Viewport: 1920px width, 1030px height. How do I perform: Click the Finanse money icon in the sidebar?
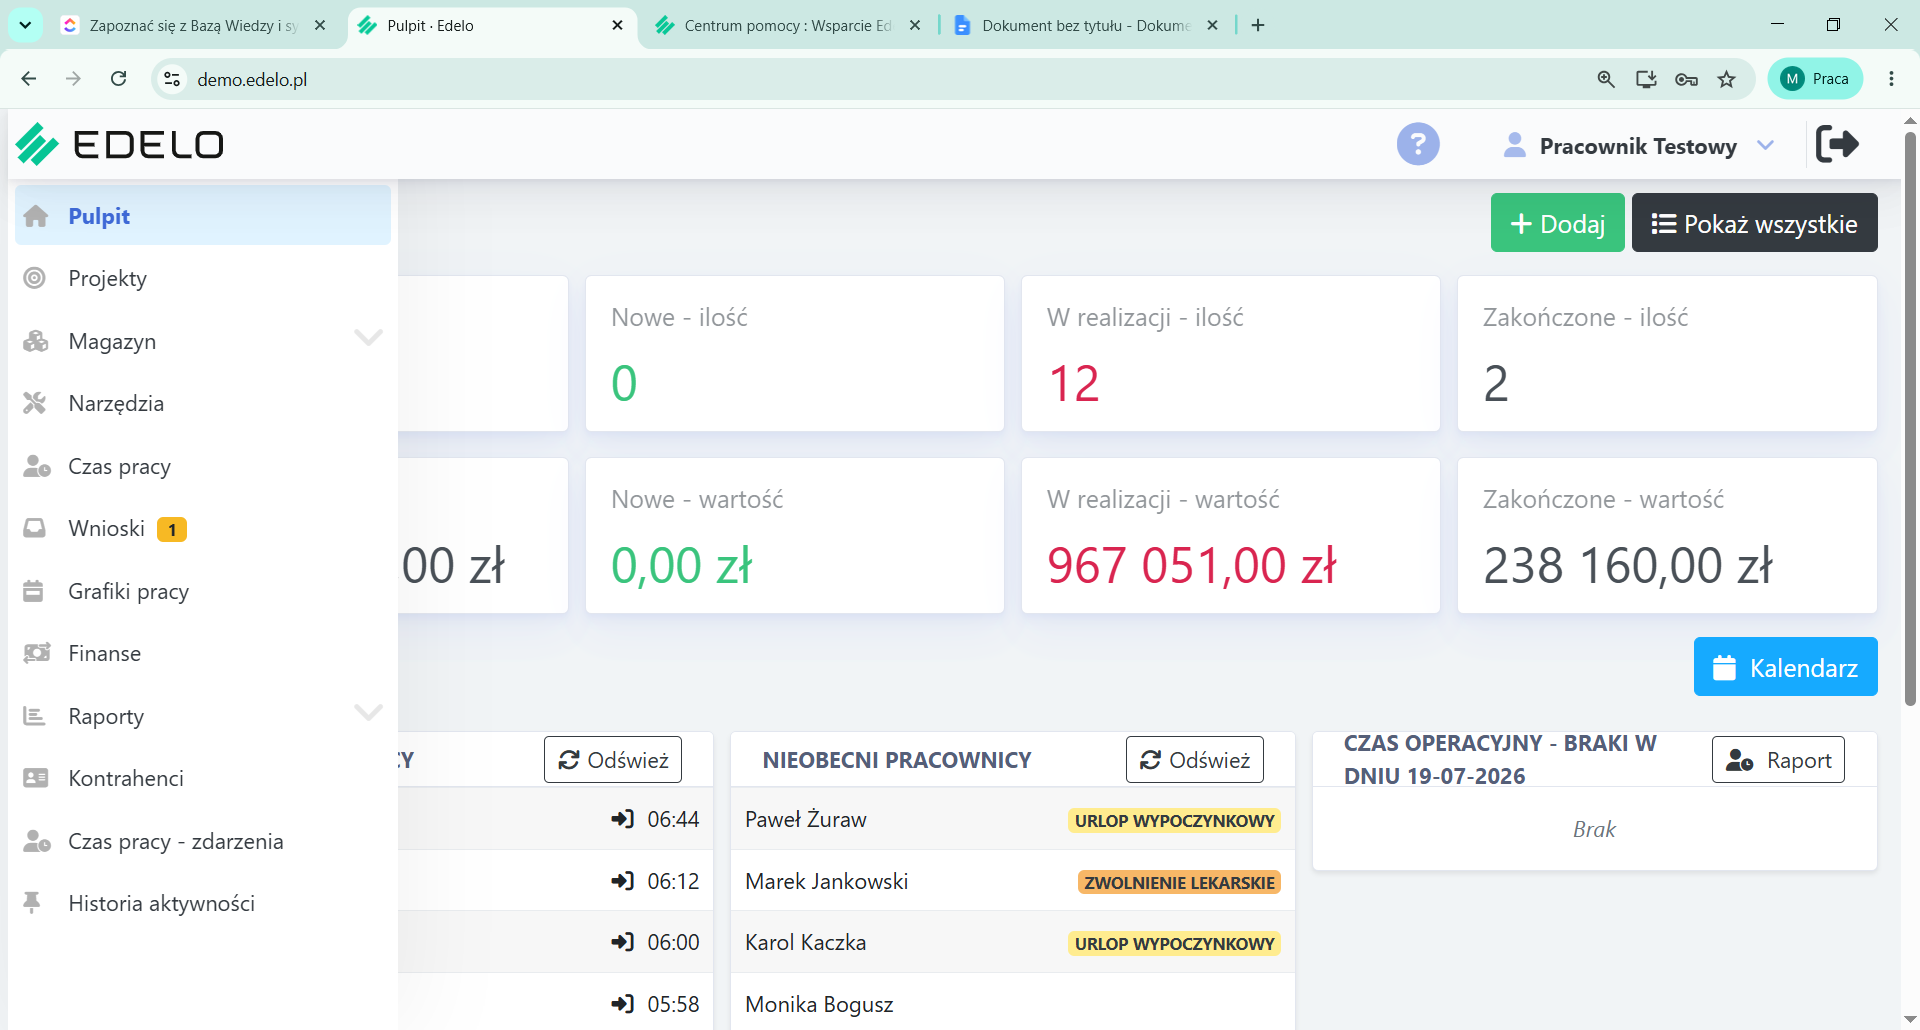pos(36,653)
